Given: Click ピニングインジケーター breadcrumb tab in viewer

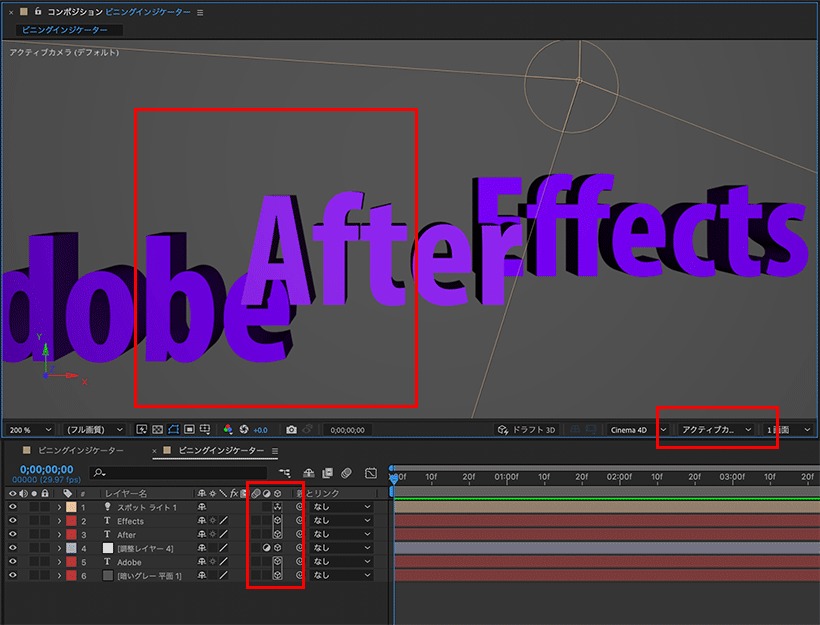Looking at the screenshot, I should pyautogui.click(x=65, y=30).
